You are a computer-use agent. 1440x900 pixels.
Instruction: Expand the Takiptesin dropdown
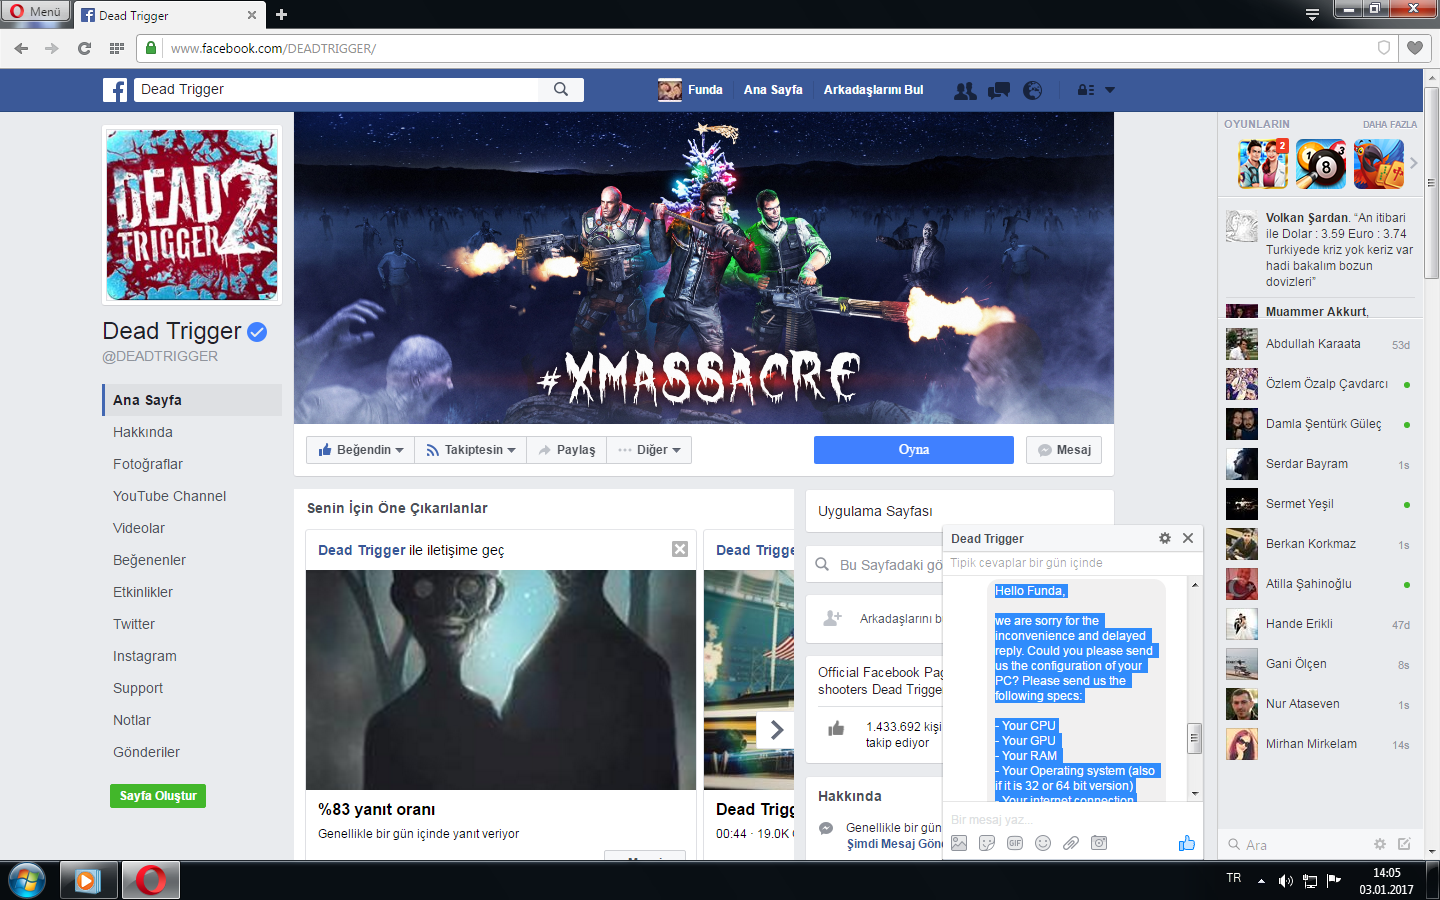click(x=471, y=450)
